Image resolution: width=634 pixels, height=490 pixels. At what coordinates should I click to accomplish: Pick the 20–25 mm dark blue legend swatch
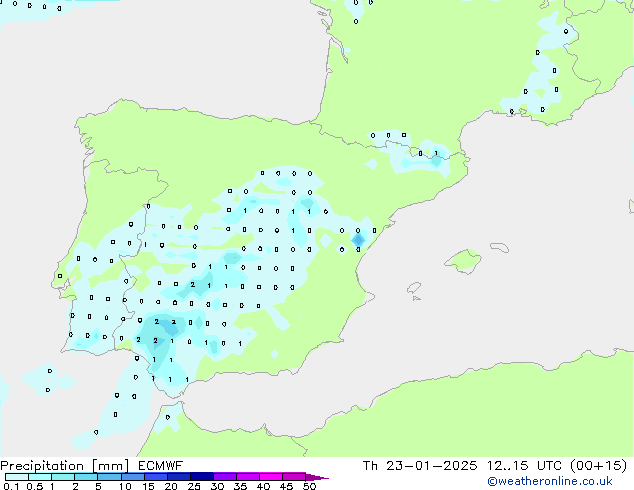tap(182, 477)
